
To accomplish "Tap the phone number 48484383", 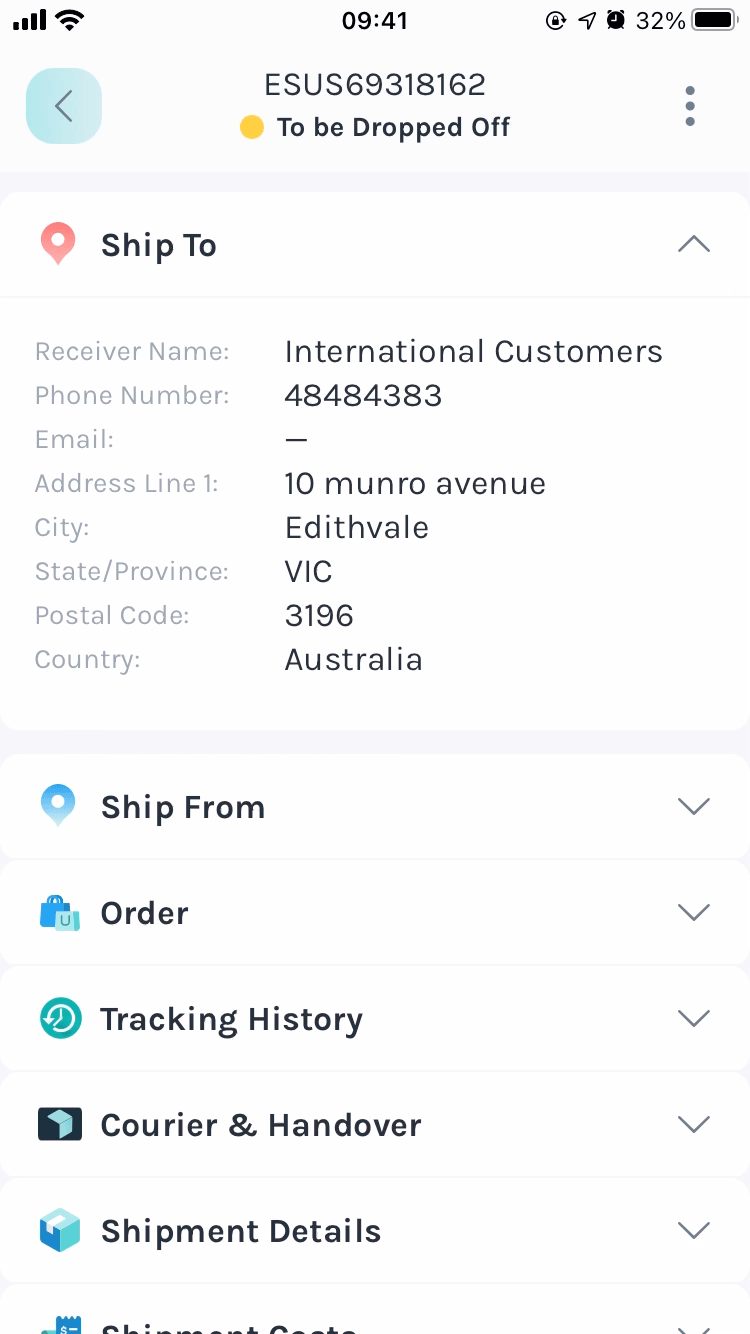I will coord(363,396).
